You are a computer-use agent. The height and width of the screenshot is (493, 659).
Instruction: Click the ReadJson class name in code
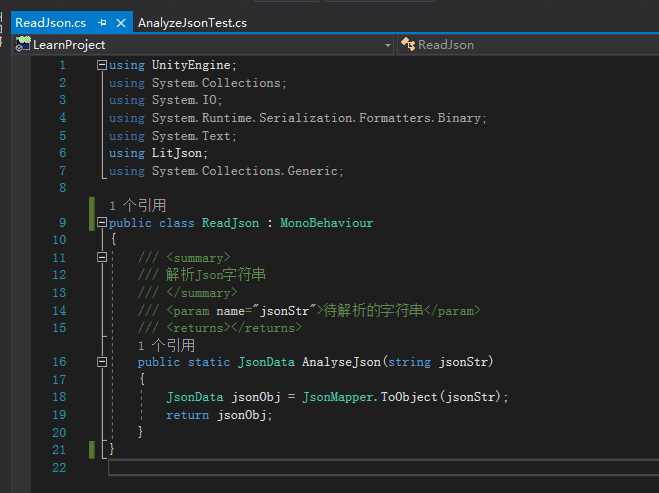point(230,223)
